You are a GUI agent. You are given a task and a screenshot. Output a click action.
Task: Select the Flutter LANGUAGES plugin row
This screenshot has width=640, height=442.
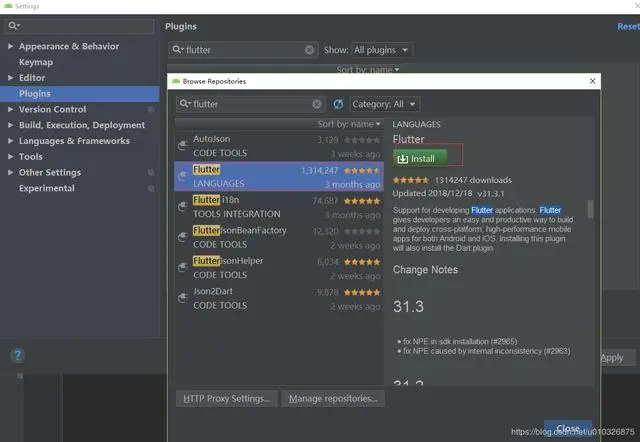pyautogui.click(x=279, y=176)
